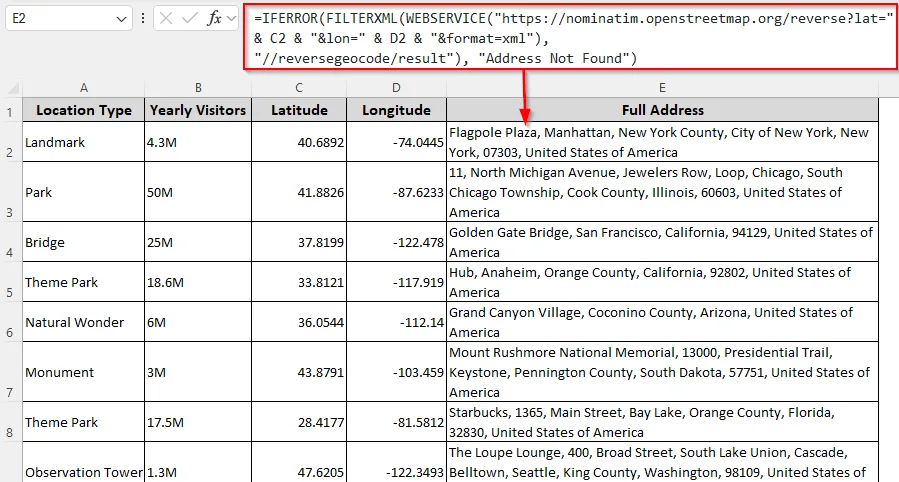Select latitude cell 37.8199
Image resolution: width=899 pixels, height=482 pixels.
click(299, 242)
